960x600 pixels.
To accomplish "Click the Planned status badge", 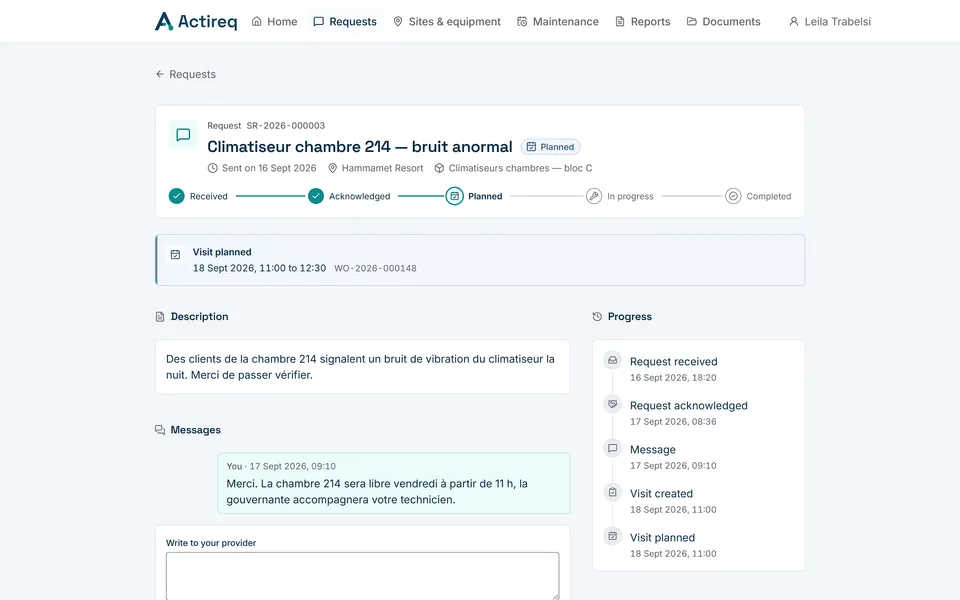I will click(x=550, y=147).
